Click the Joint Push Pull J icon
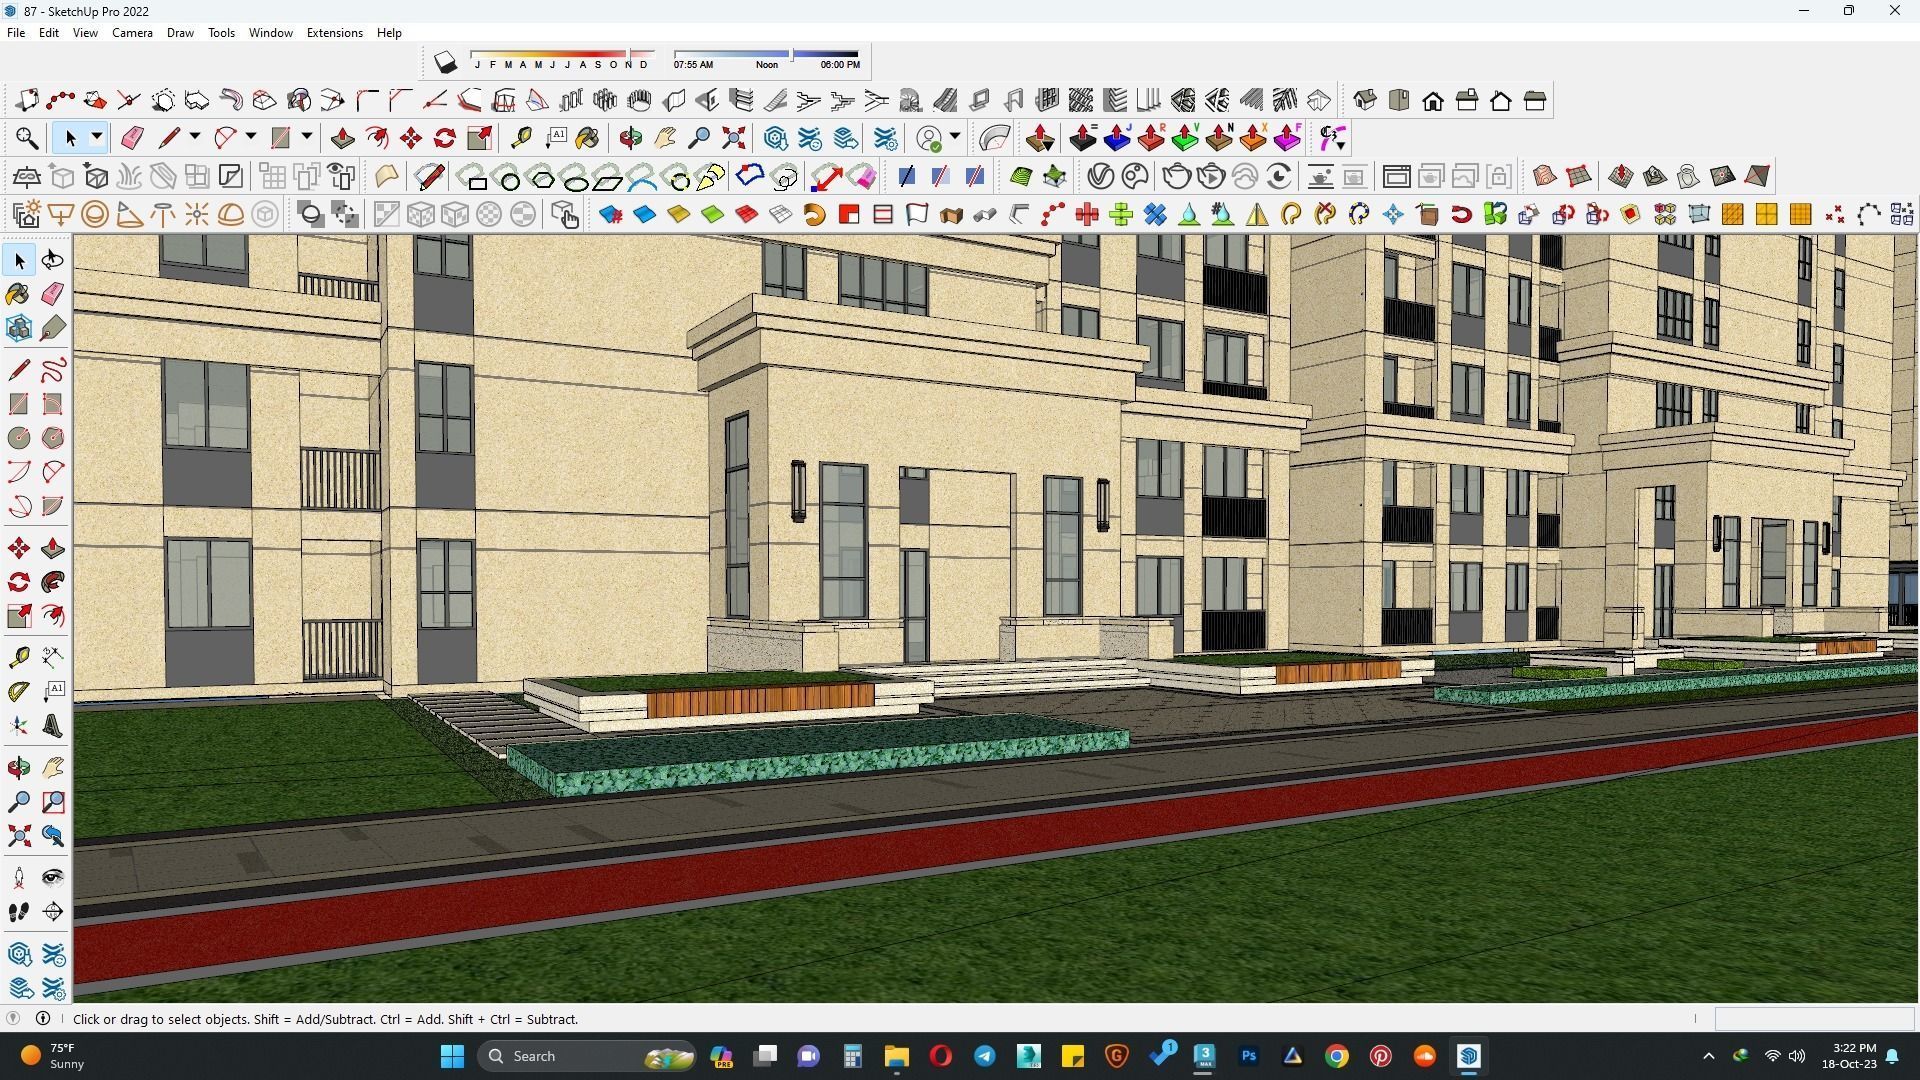Image resolution: width=1920 pixels, height=1080 pixels. 1117,138
